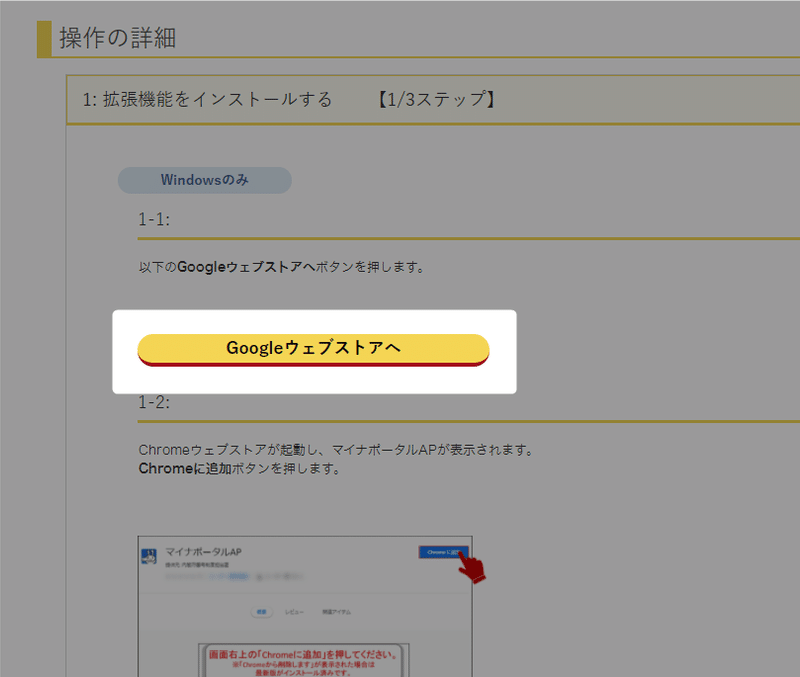
Task: Click the 1-2: sub-step heading
Action: [154, 402]
